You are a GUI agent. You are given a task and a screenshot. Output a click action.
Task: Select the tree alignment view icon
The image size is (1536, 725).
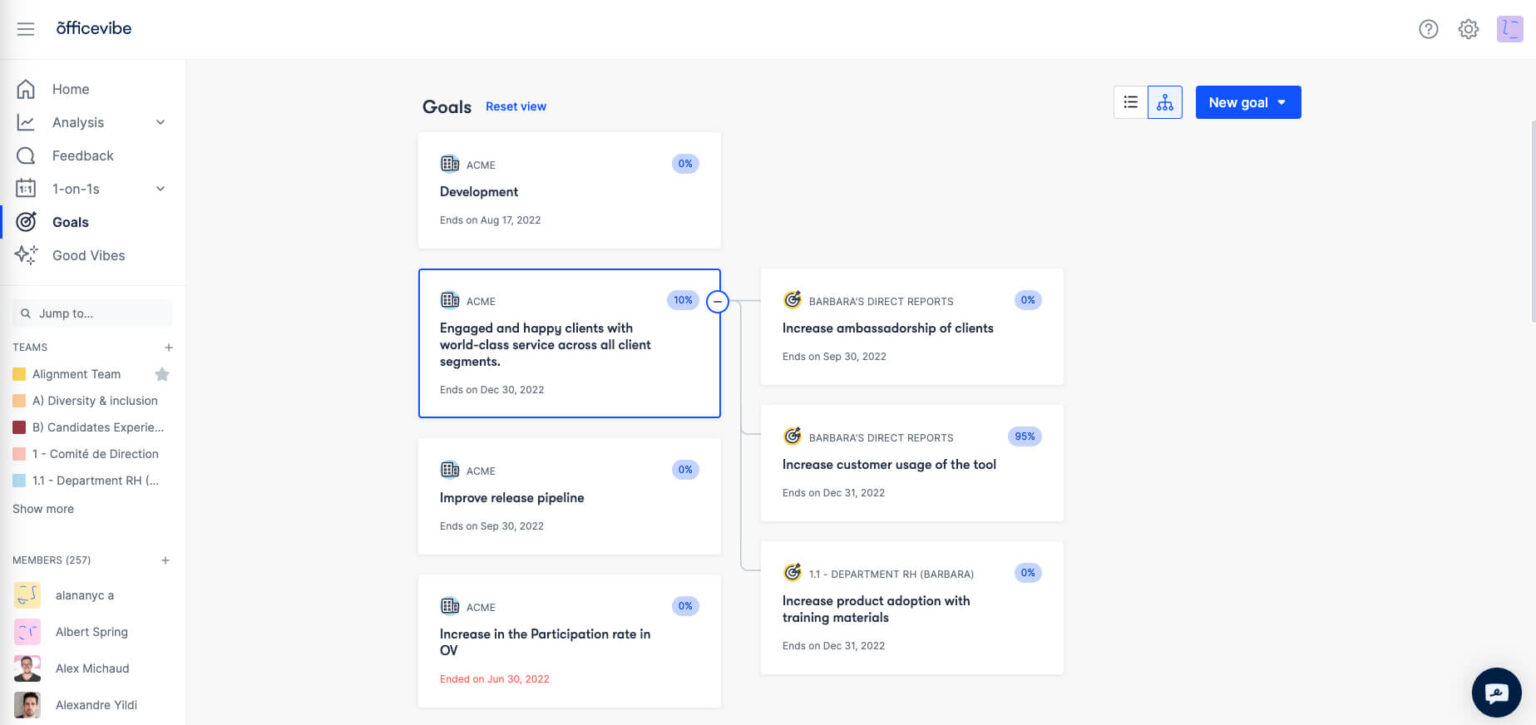point(1165,101)
